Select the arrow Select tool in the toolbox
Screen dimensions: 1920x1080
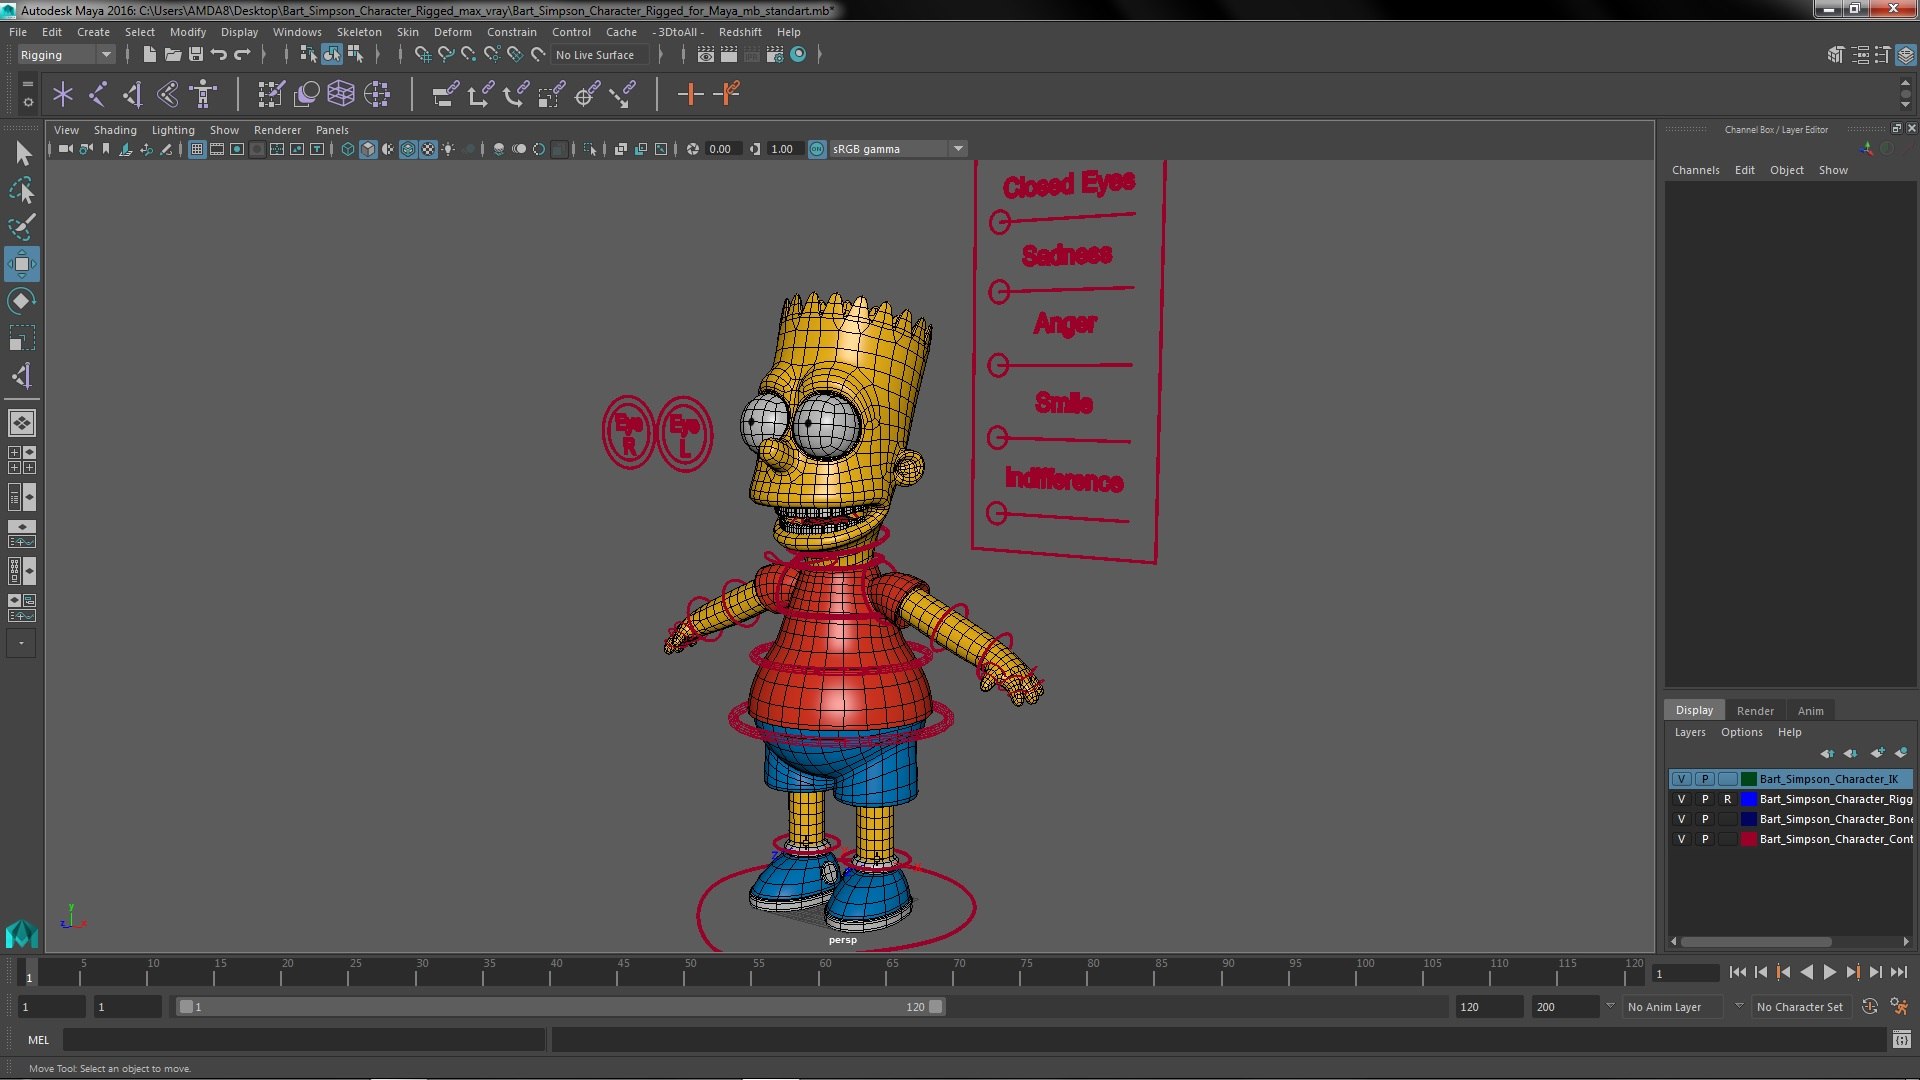coord(22,153)
